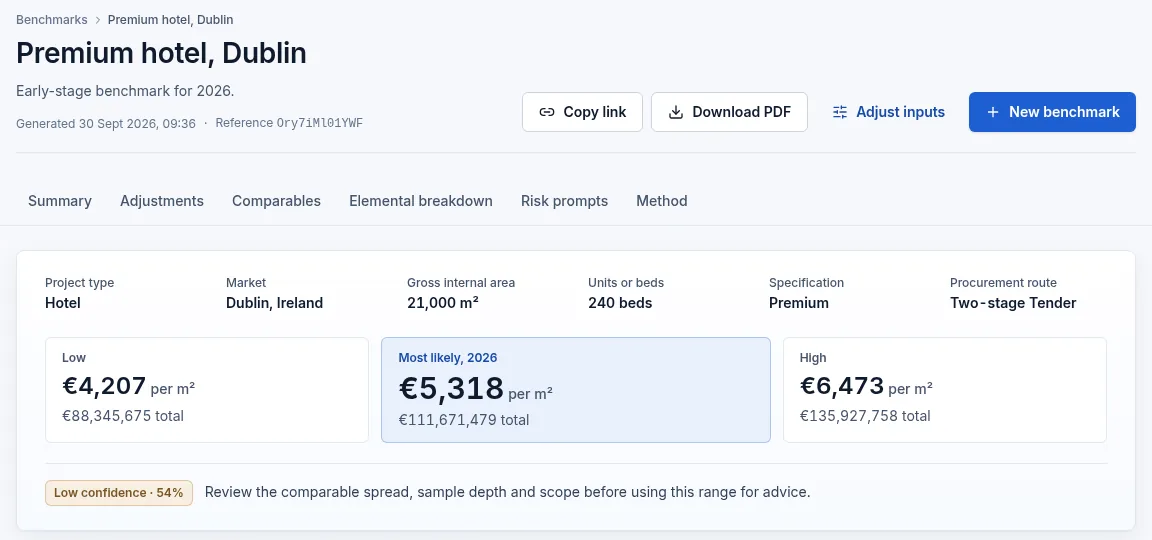The width and height of the screenshot is (1152, 540).
Task: Download the benchmark as PDF
Action: 730,112
